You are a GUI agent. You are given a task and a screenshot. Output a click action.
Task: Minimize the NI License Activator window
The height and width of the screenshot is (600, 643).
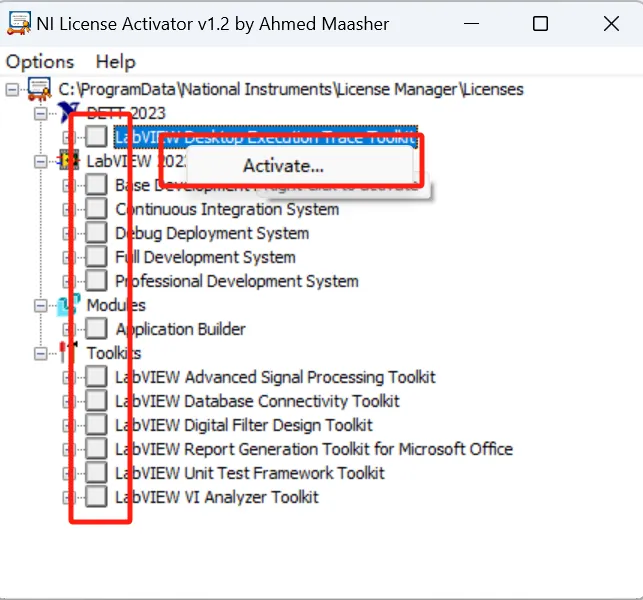471,23
